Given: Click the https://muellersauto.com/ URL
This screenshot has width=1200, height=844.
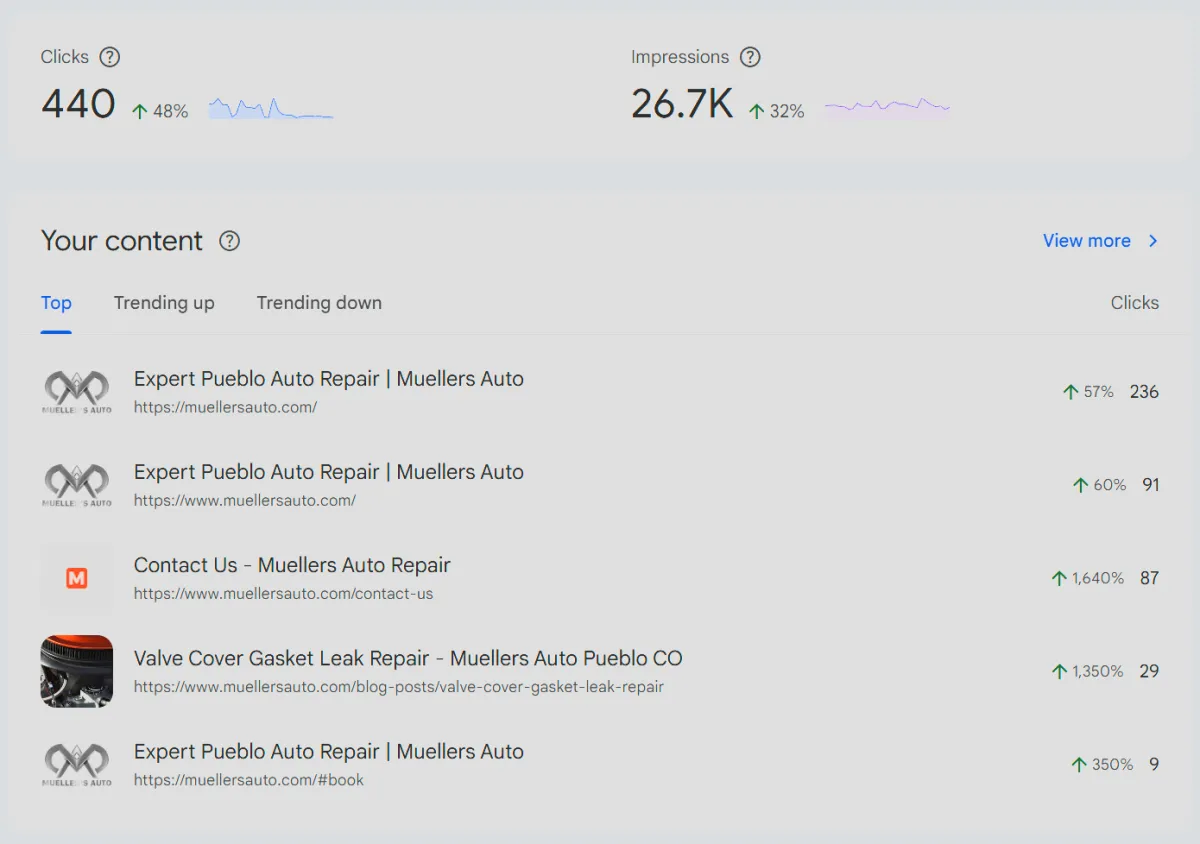Looking at the screenshot, I should [226, 407].
